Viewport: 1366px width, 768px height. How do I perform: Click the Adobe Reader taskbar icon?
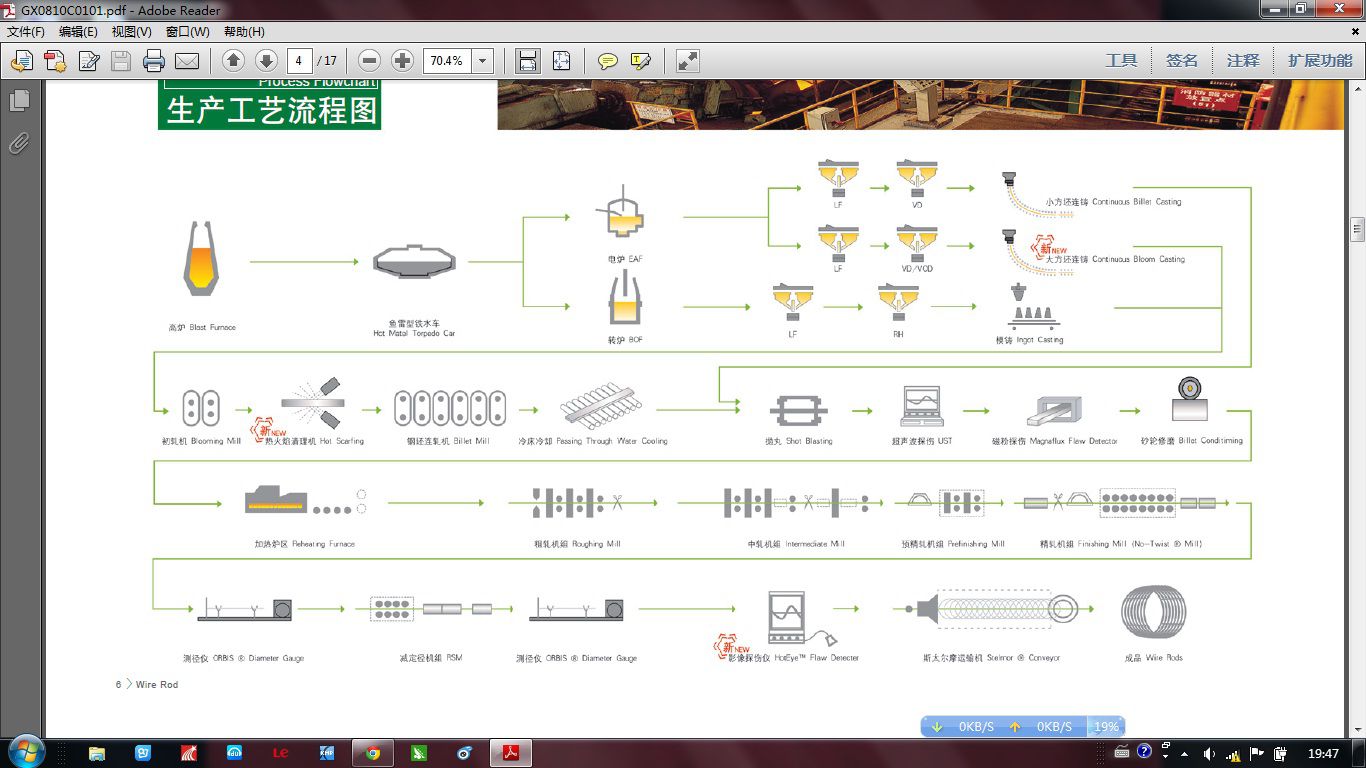tap(511, 753)
